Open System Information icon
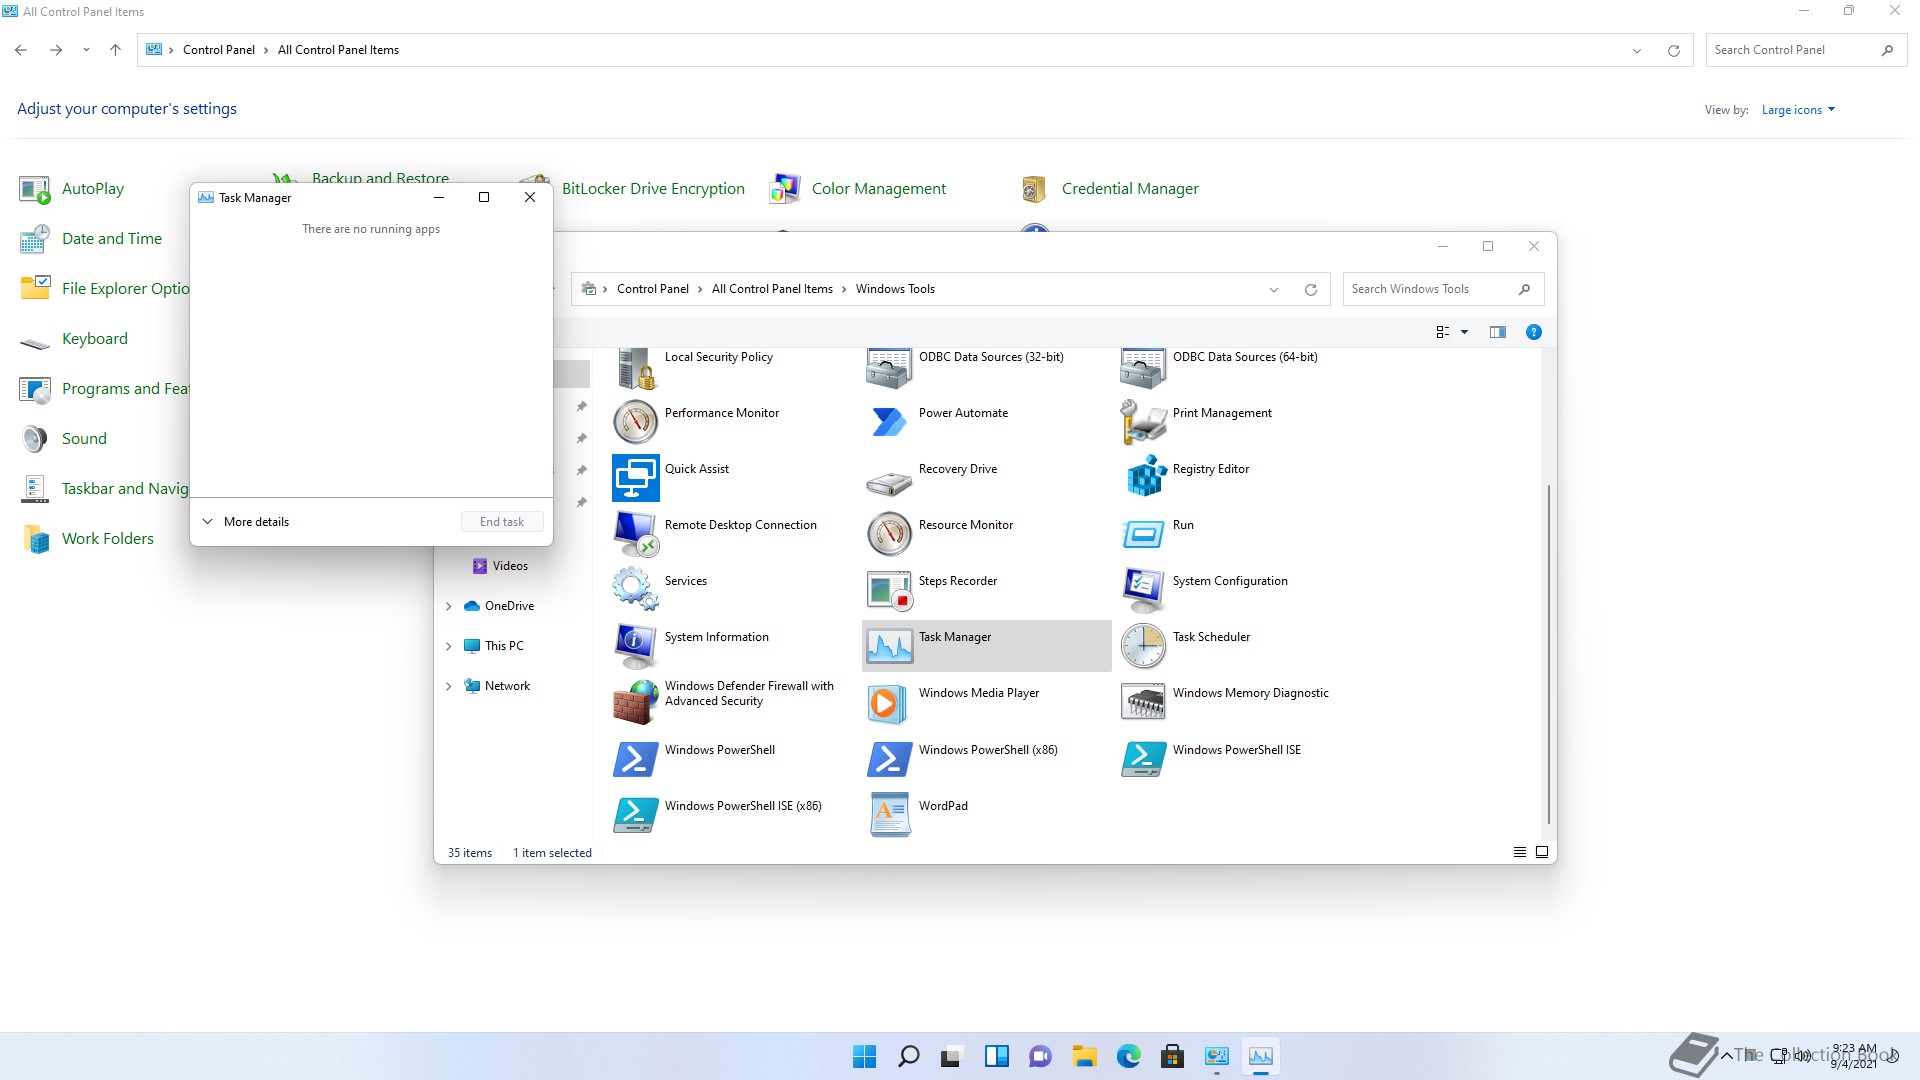The width and height of the screenshot is (1920, 1080). click(636, 646)
